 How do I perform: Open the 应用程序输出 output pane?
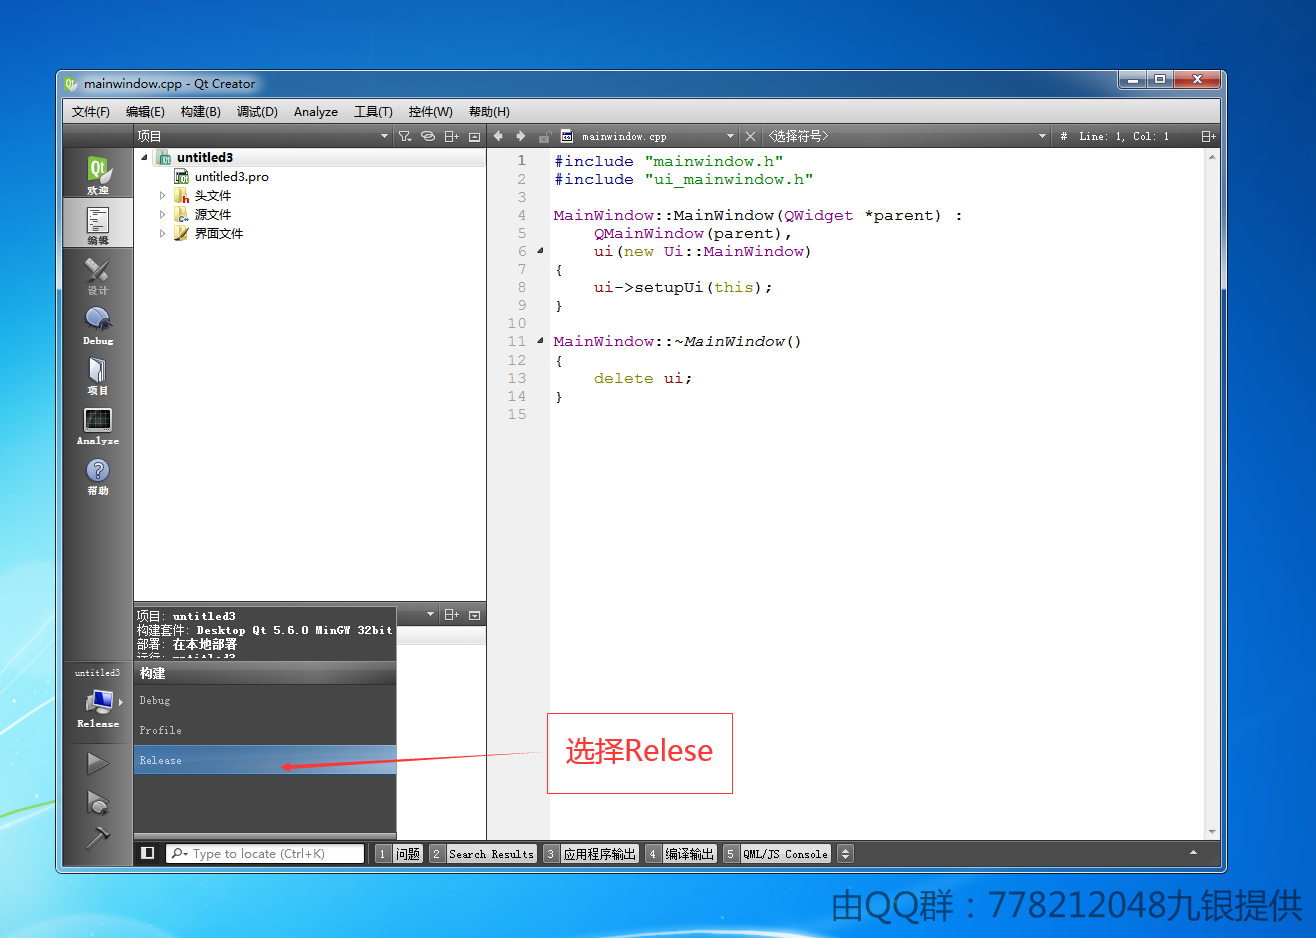click(591, 853)
